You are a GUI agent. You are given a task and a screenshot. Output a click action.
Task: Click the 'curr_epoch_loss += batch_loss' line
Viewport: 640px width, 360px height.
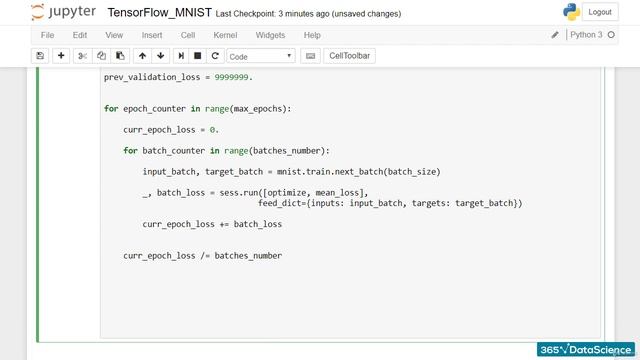click(212, 224)
